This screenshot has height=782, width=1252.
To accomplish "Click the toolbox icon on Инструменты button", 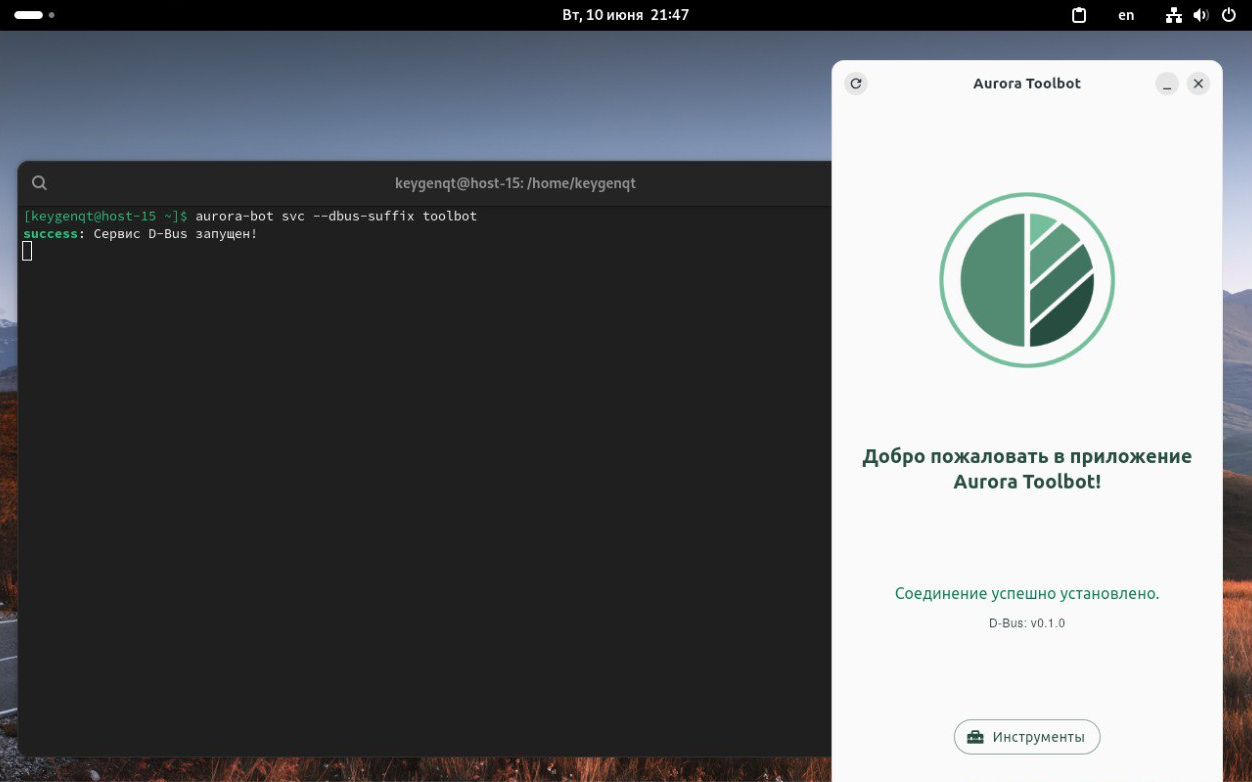I will (976, 737).
